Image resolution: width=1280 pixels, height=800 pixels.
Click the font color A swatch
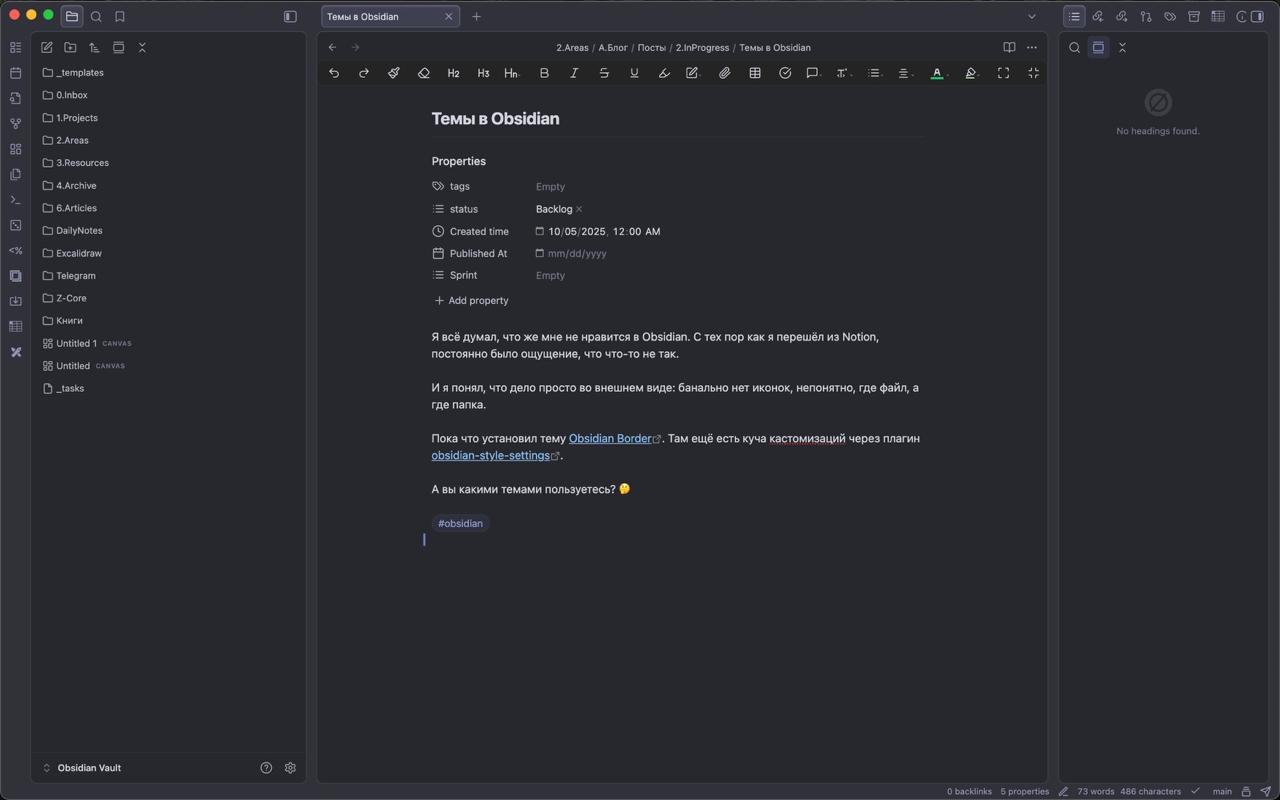(x=936, y=73)
